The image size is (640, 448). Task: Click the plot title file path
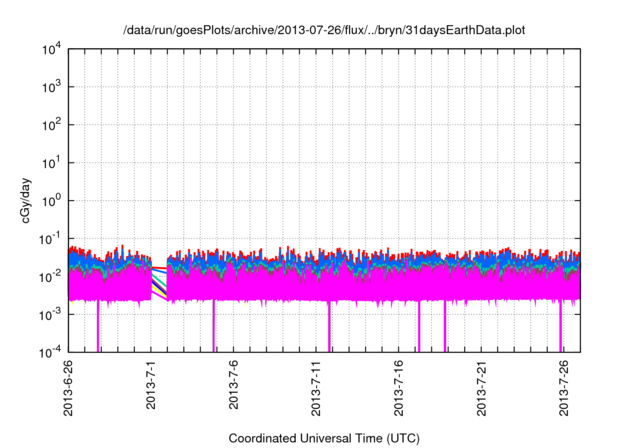[x=324, y=30]
